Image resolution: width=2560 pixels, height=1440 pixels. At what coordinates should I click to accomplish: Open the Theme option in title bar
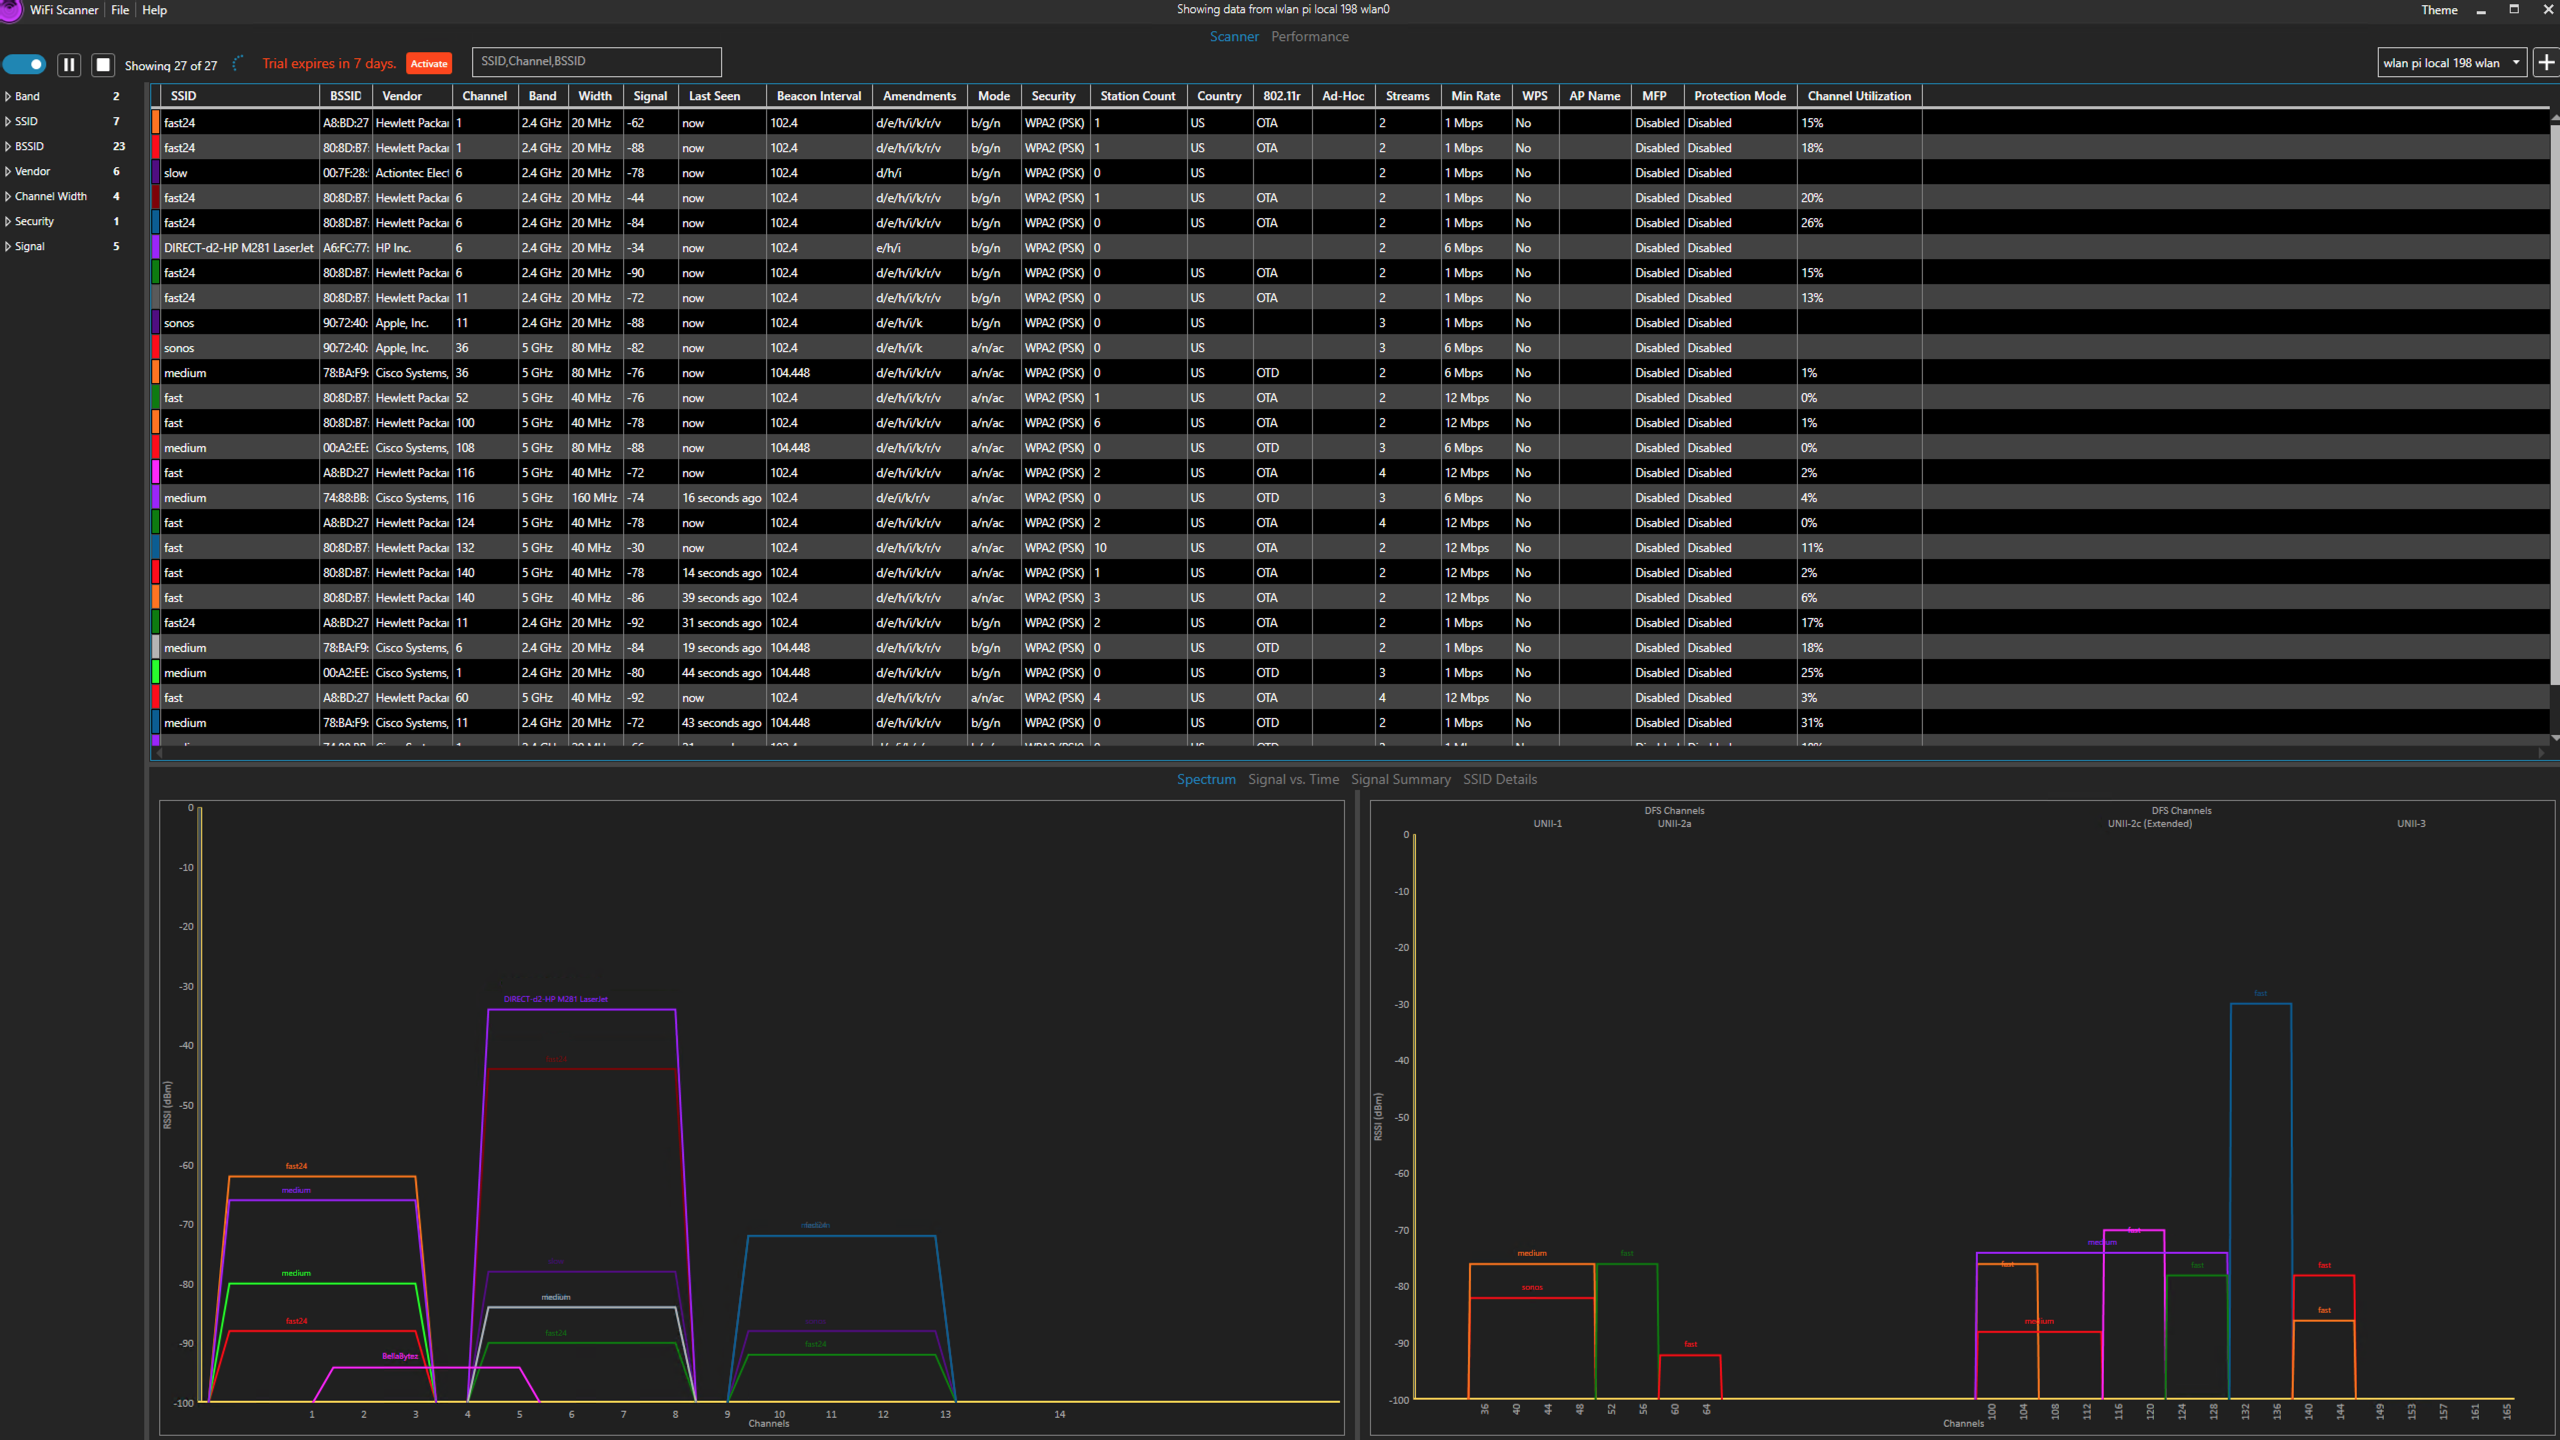point(2439,10)
